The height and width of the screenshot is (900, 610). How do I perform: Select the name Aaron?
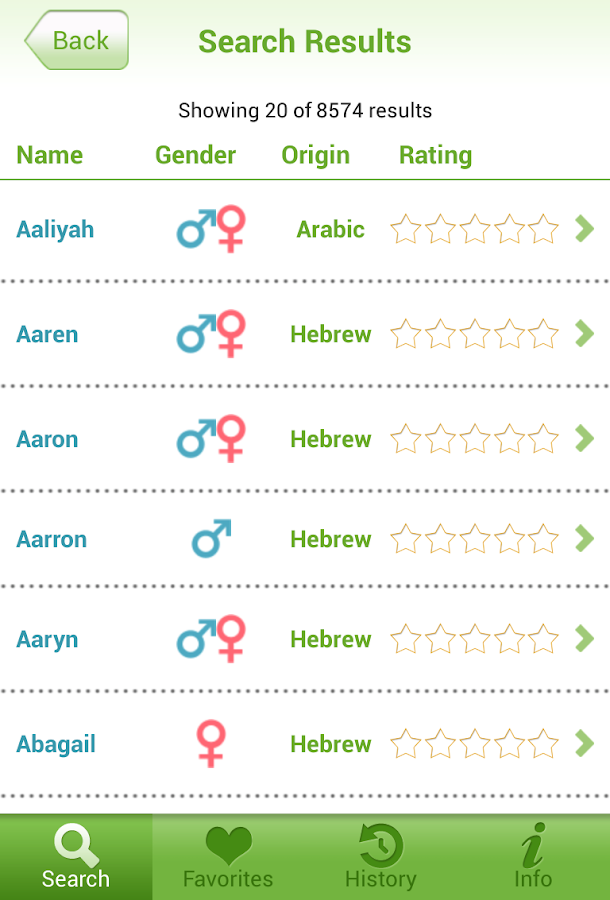pyautogui.click(x=47, y=438)
